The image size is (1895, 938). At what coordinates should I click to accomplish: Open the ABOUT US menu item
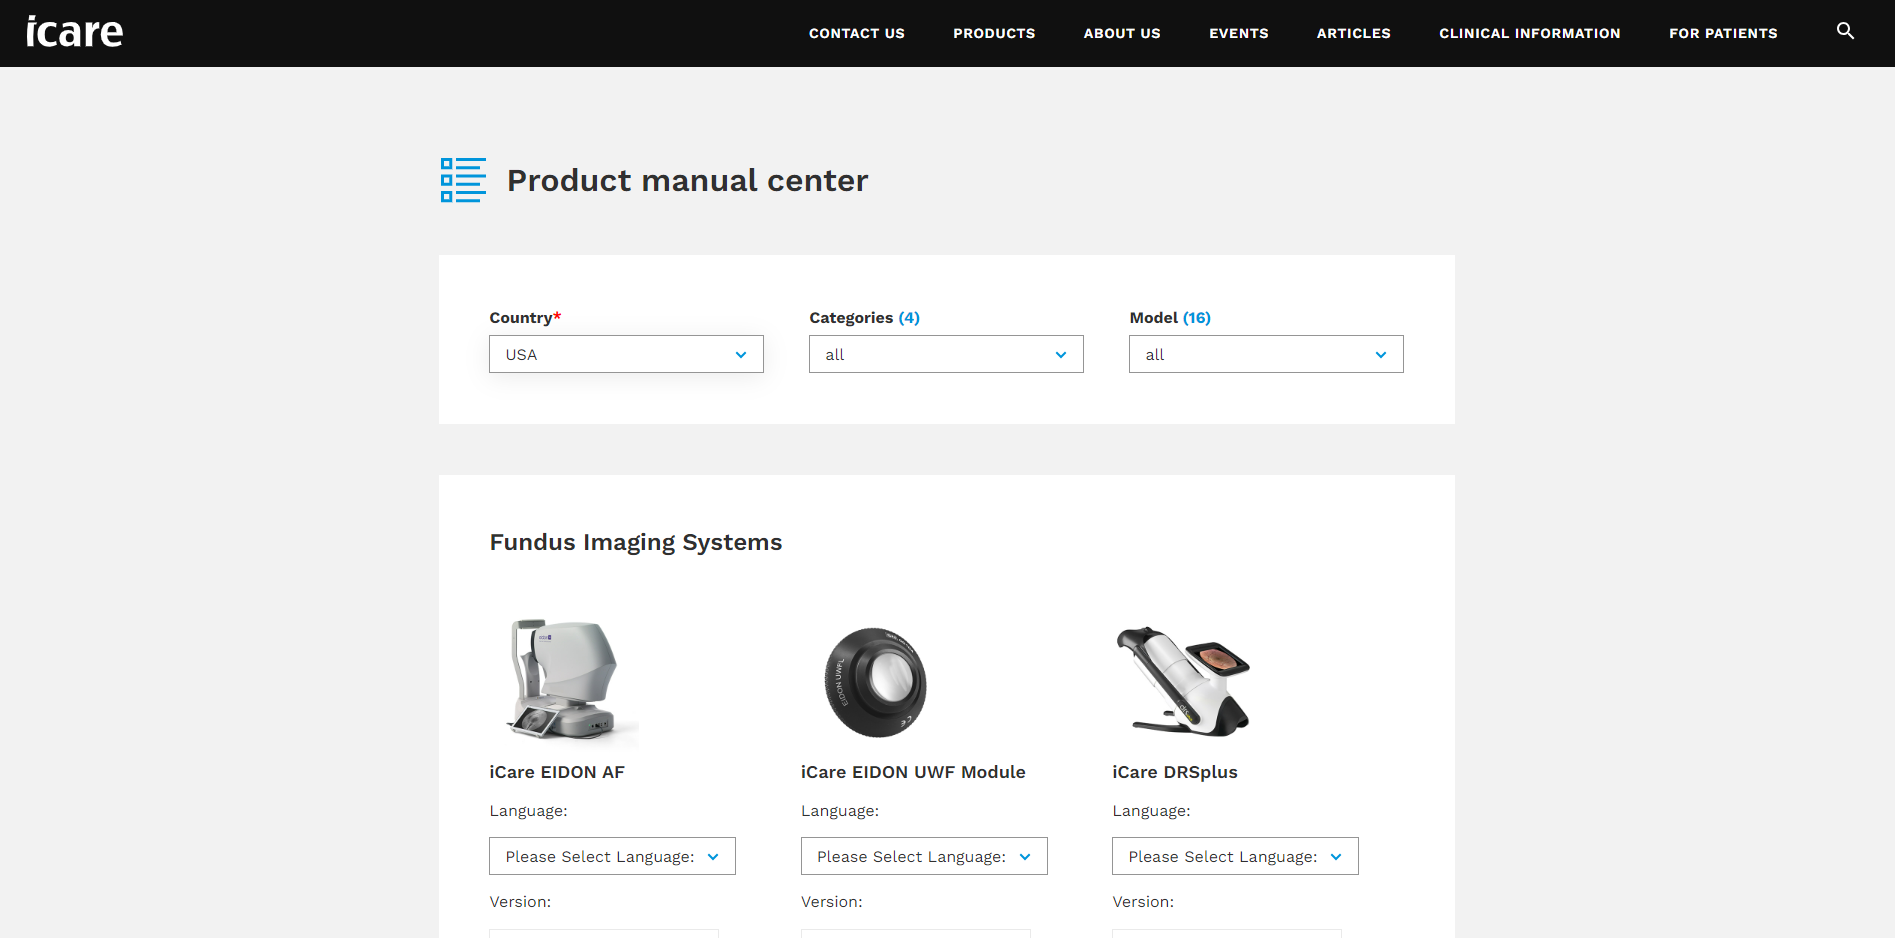point(1122,33)
